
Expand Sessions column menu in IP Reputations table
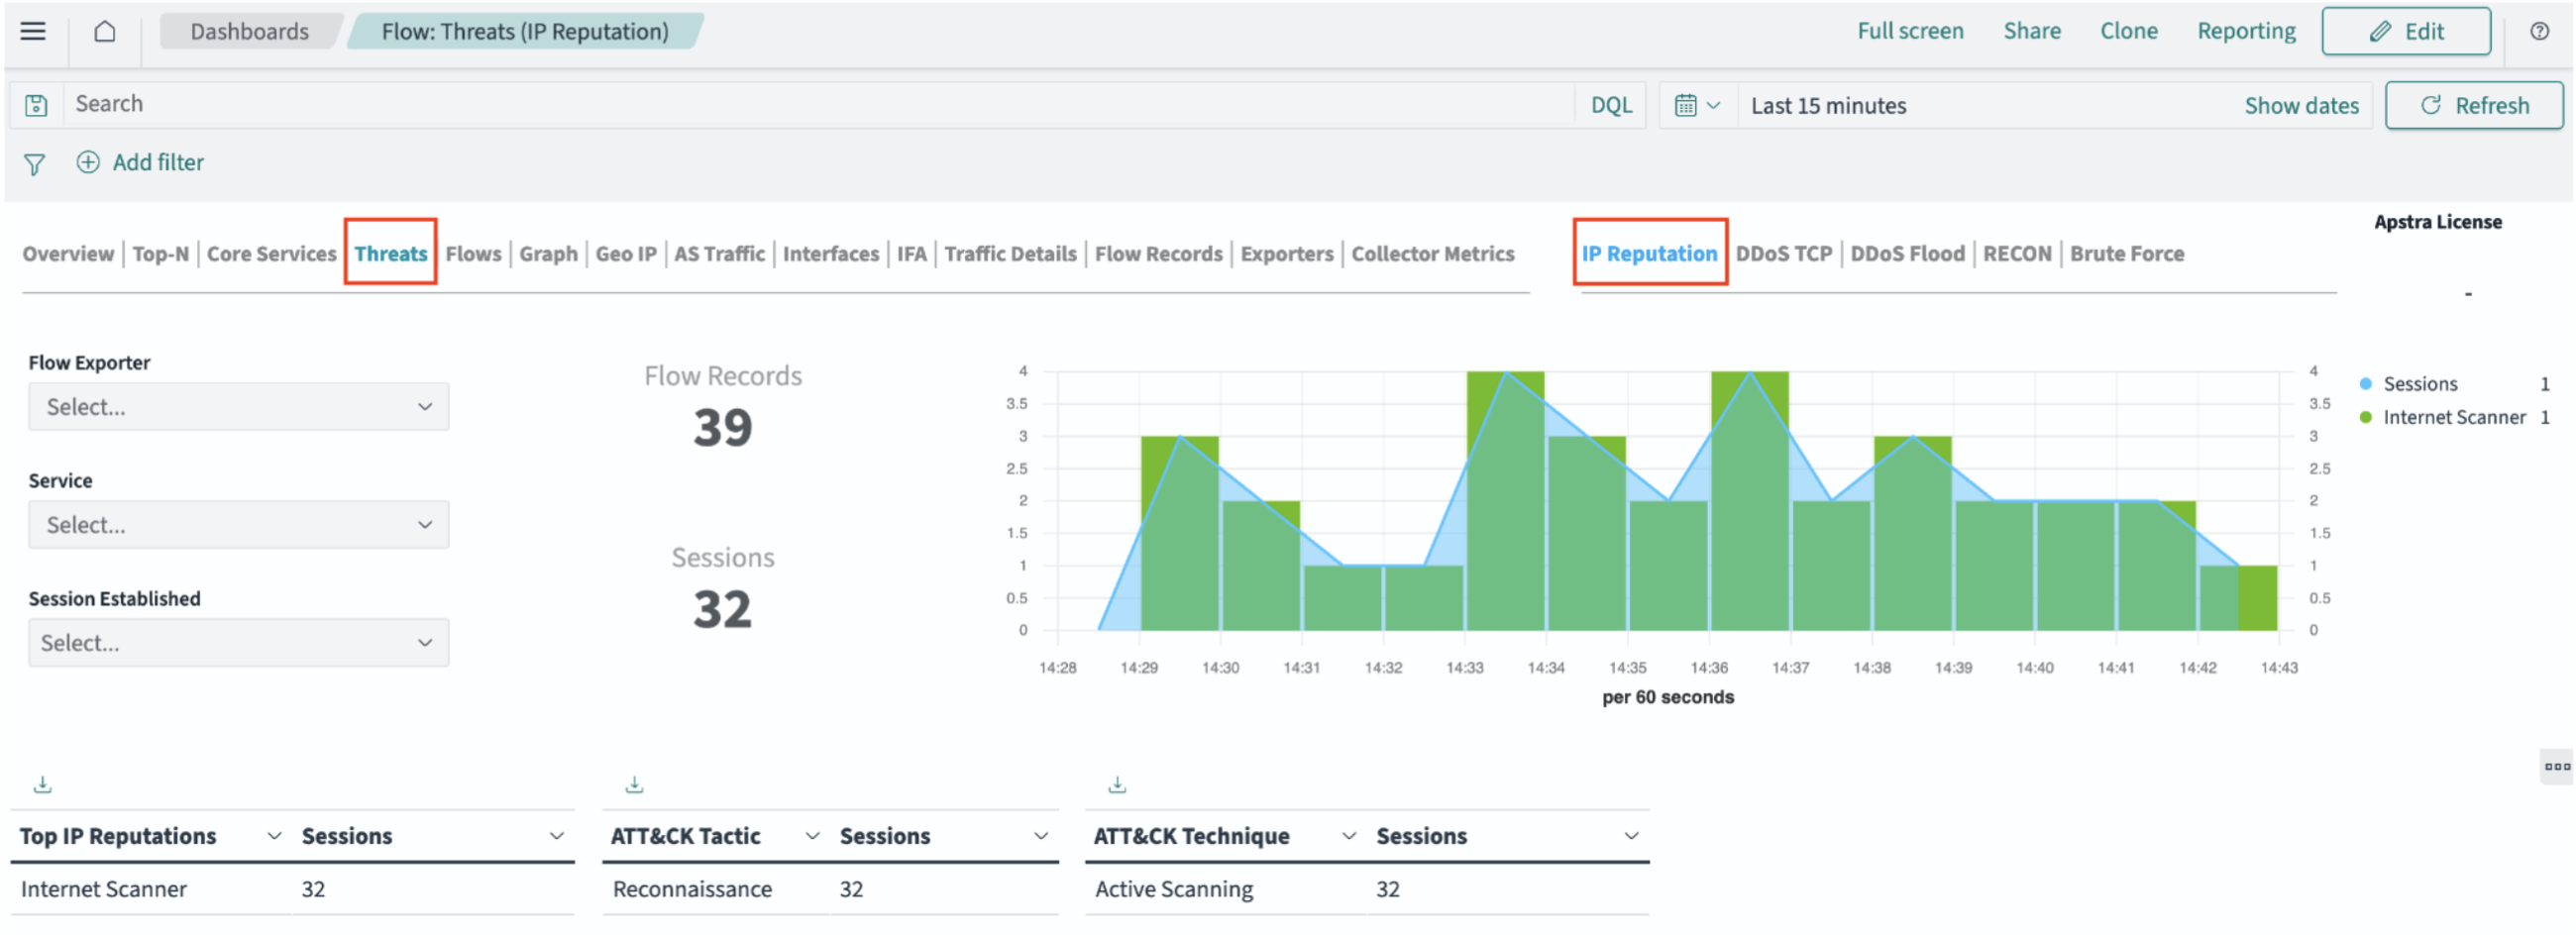coord(556,836)
